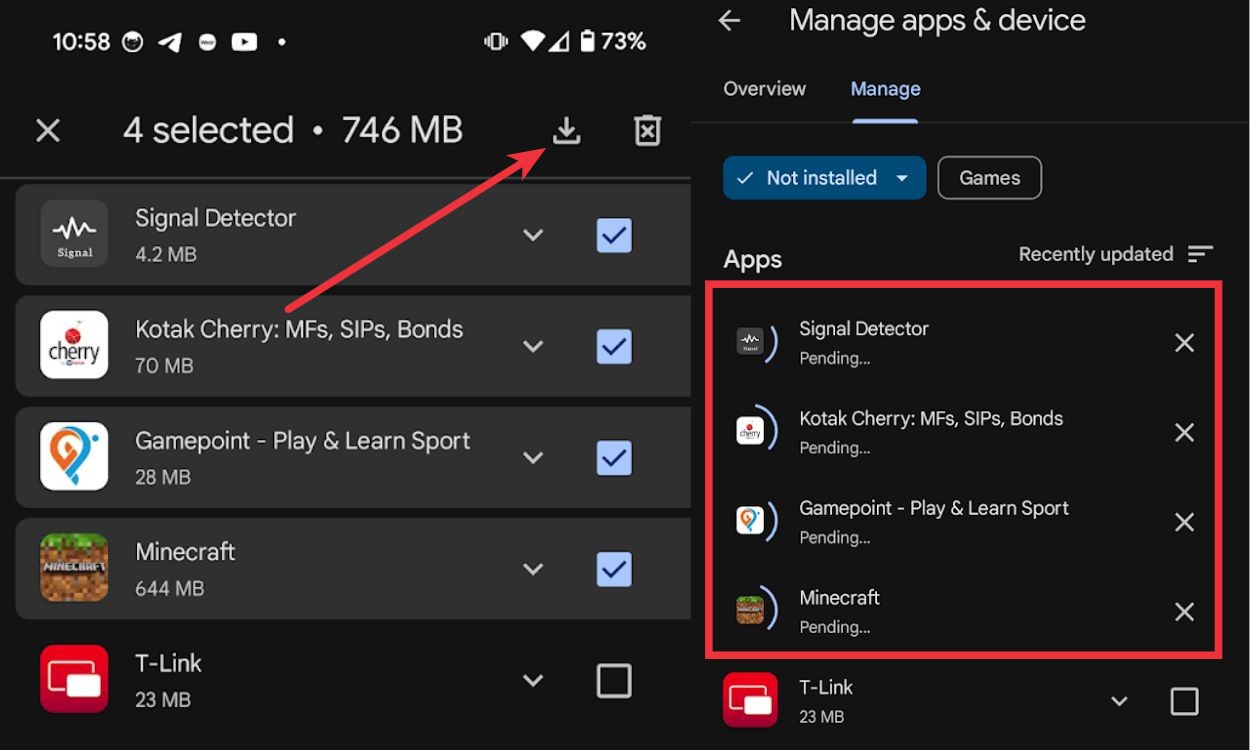Viewport: 1250px width, 750px height.
Task: Exit selection mode with the X
Action: 48,130
